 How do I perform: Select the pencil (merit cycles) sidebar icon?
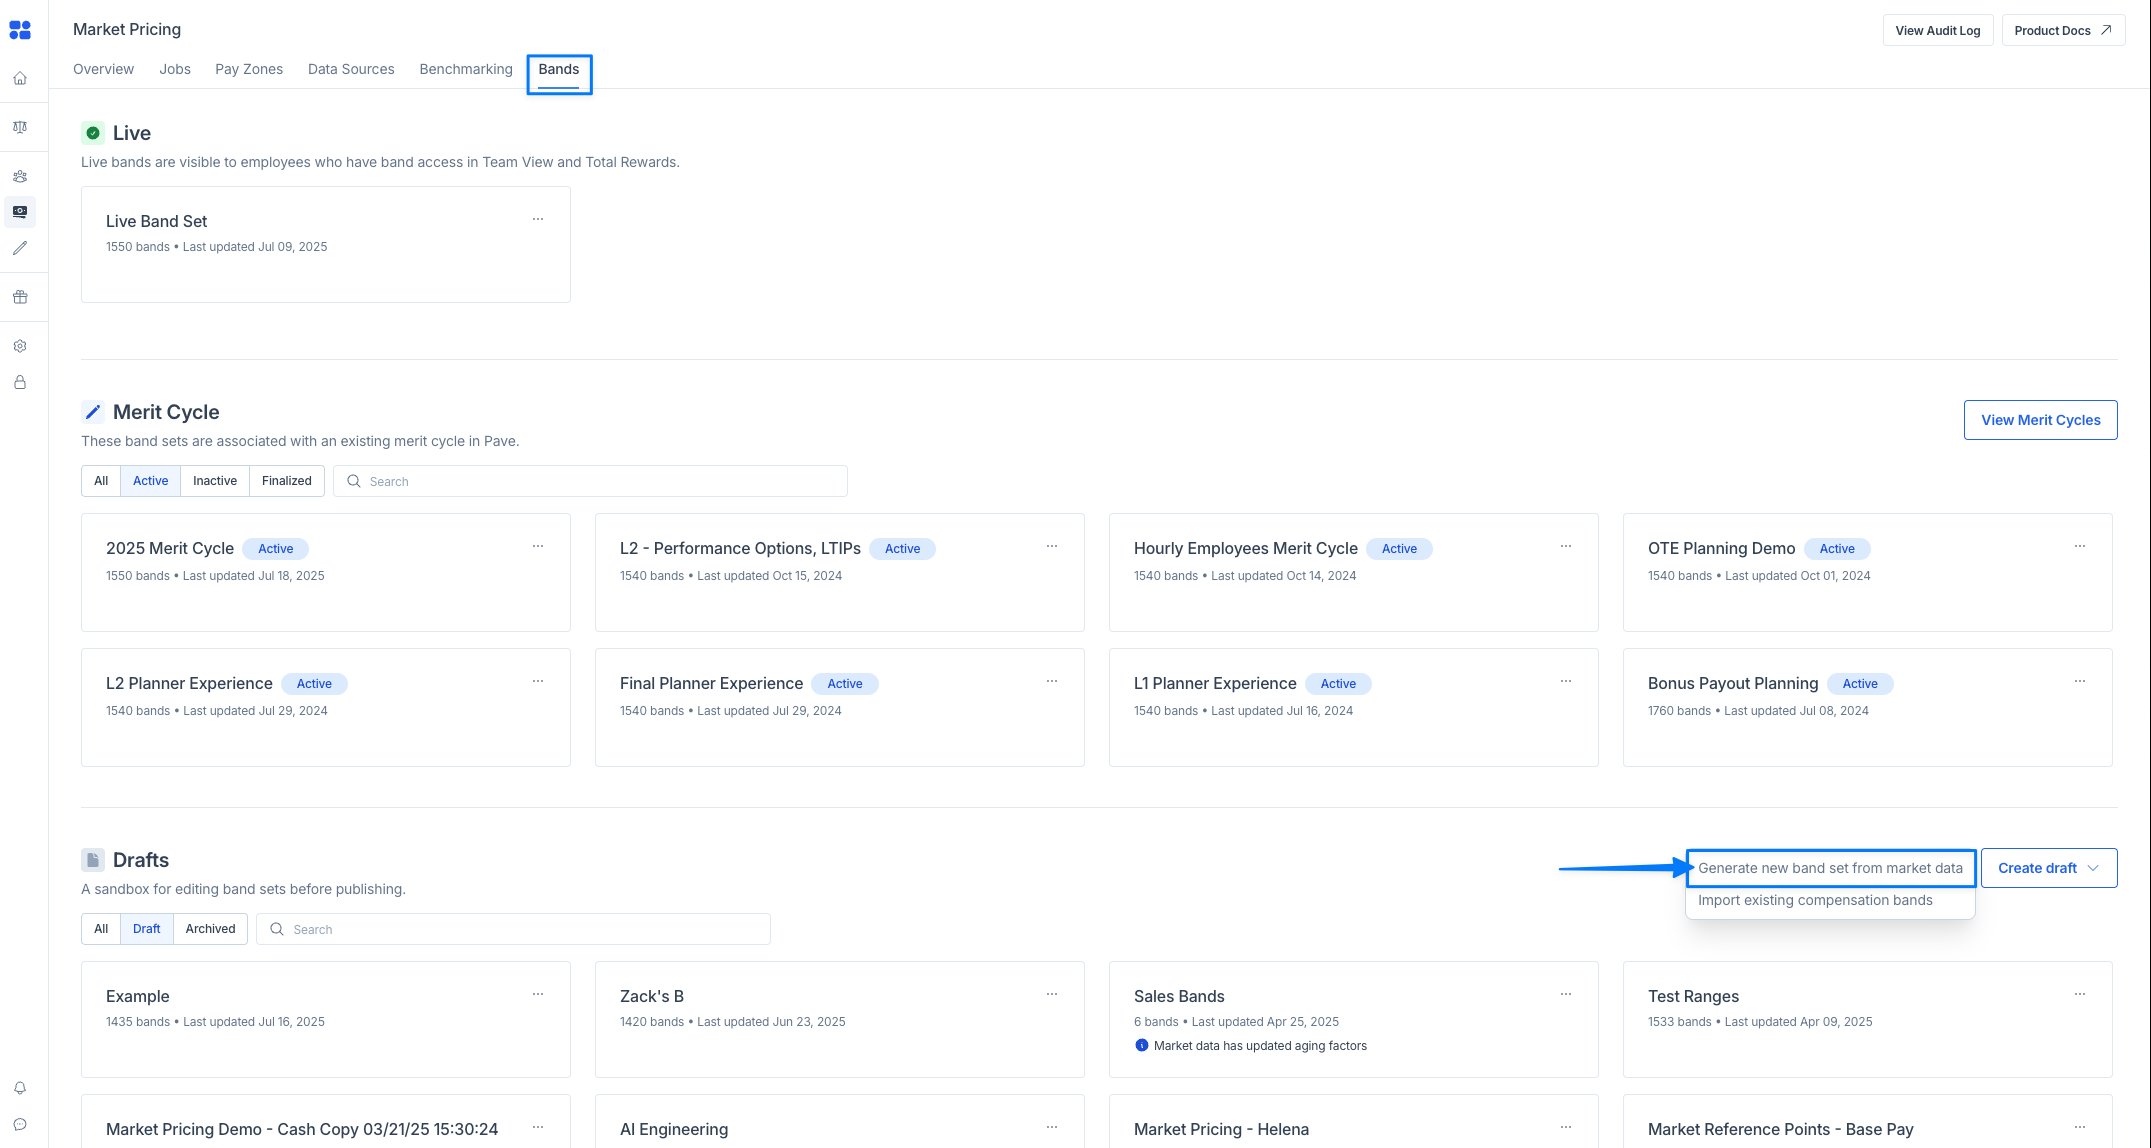tap(20, 248)
